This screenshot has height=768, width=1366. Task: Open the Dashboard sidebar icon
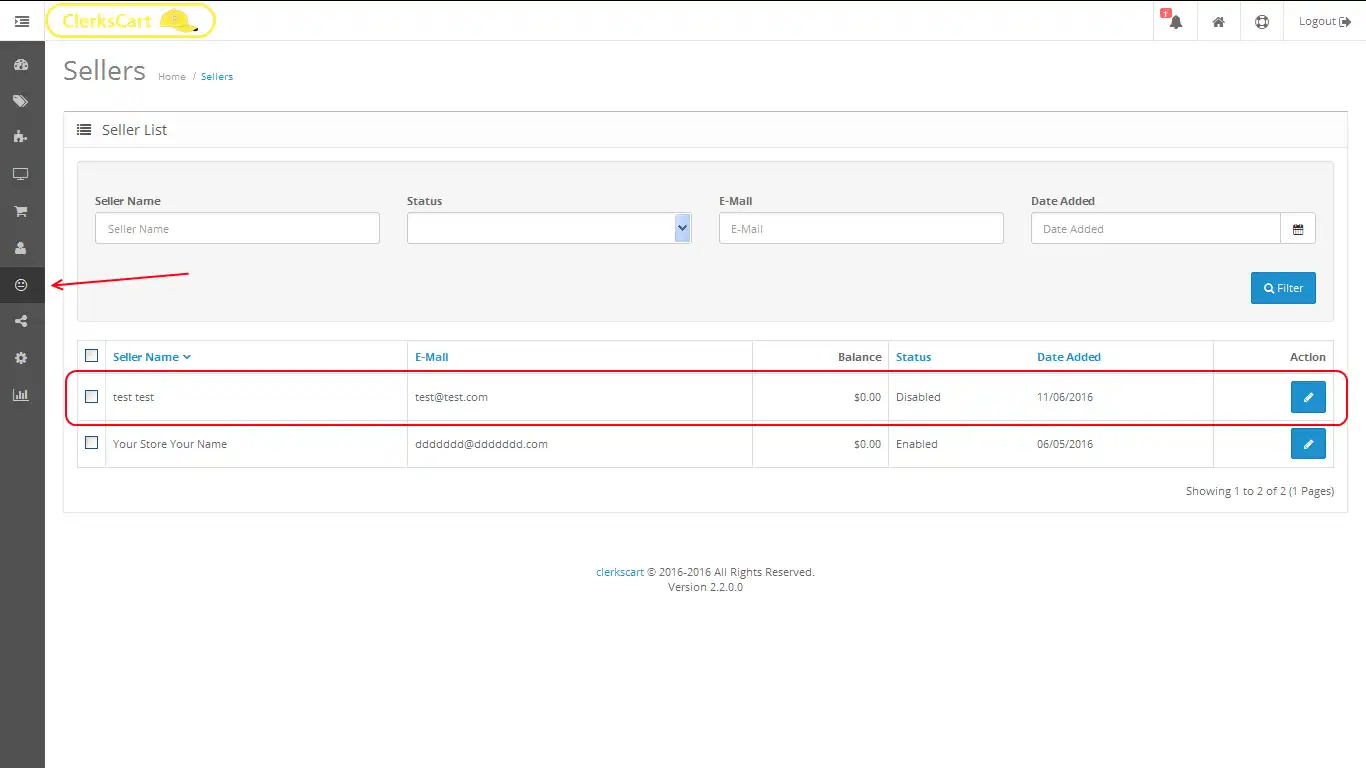coord(21,65)
